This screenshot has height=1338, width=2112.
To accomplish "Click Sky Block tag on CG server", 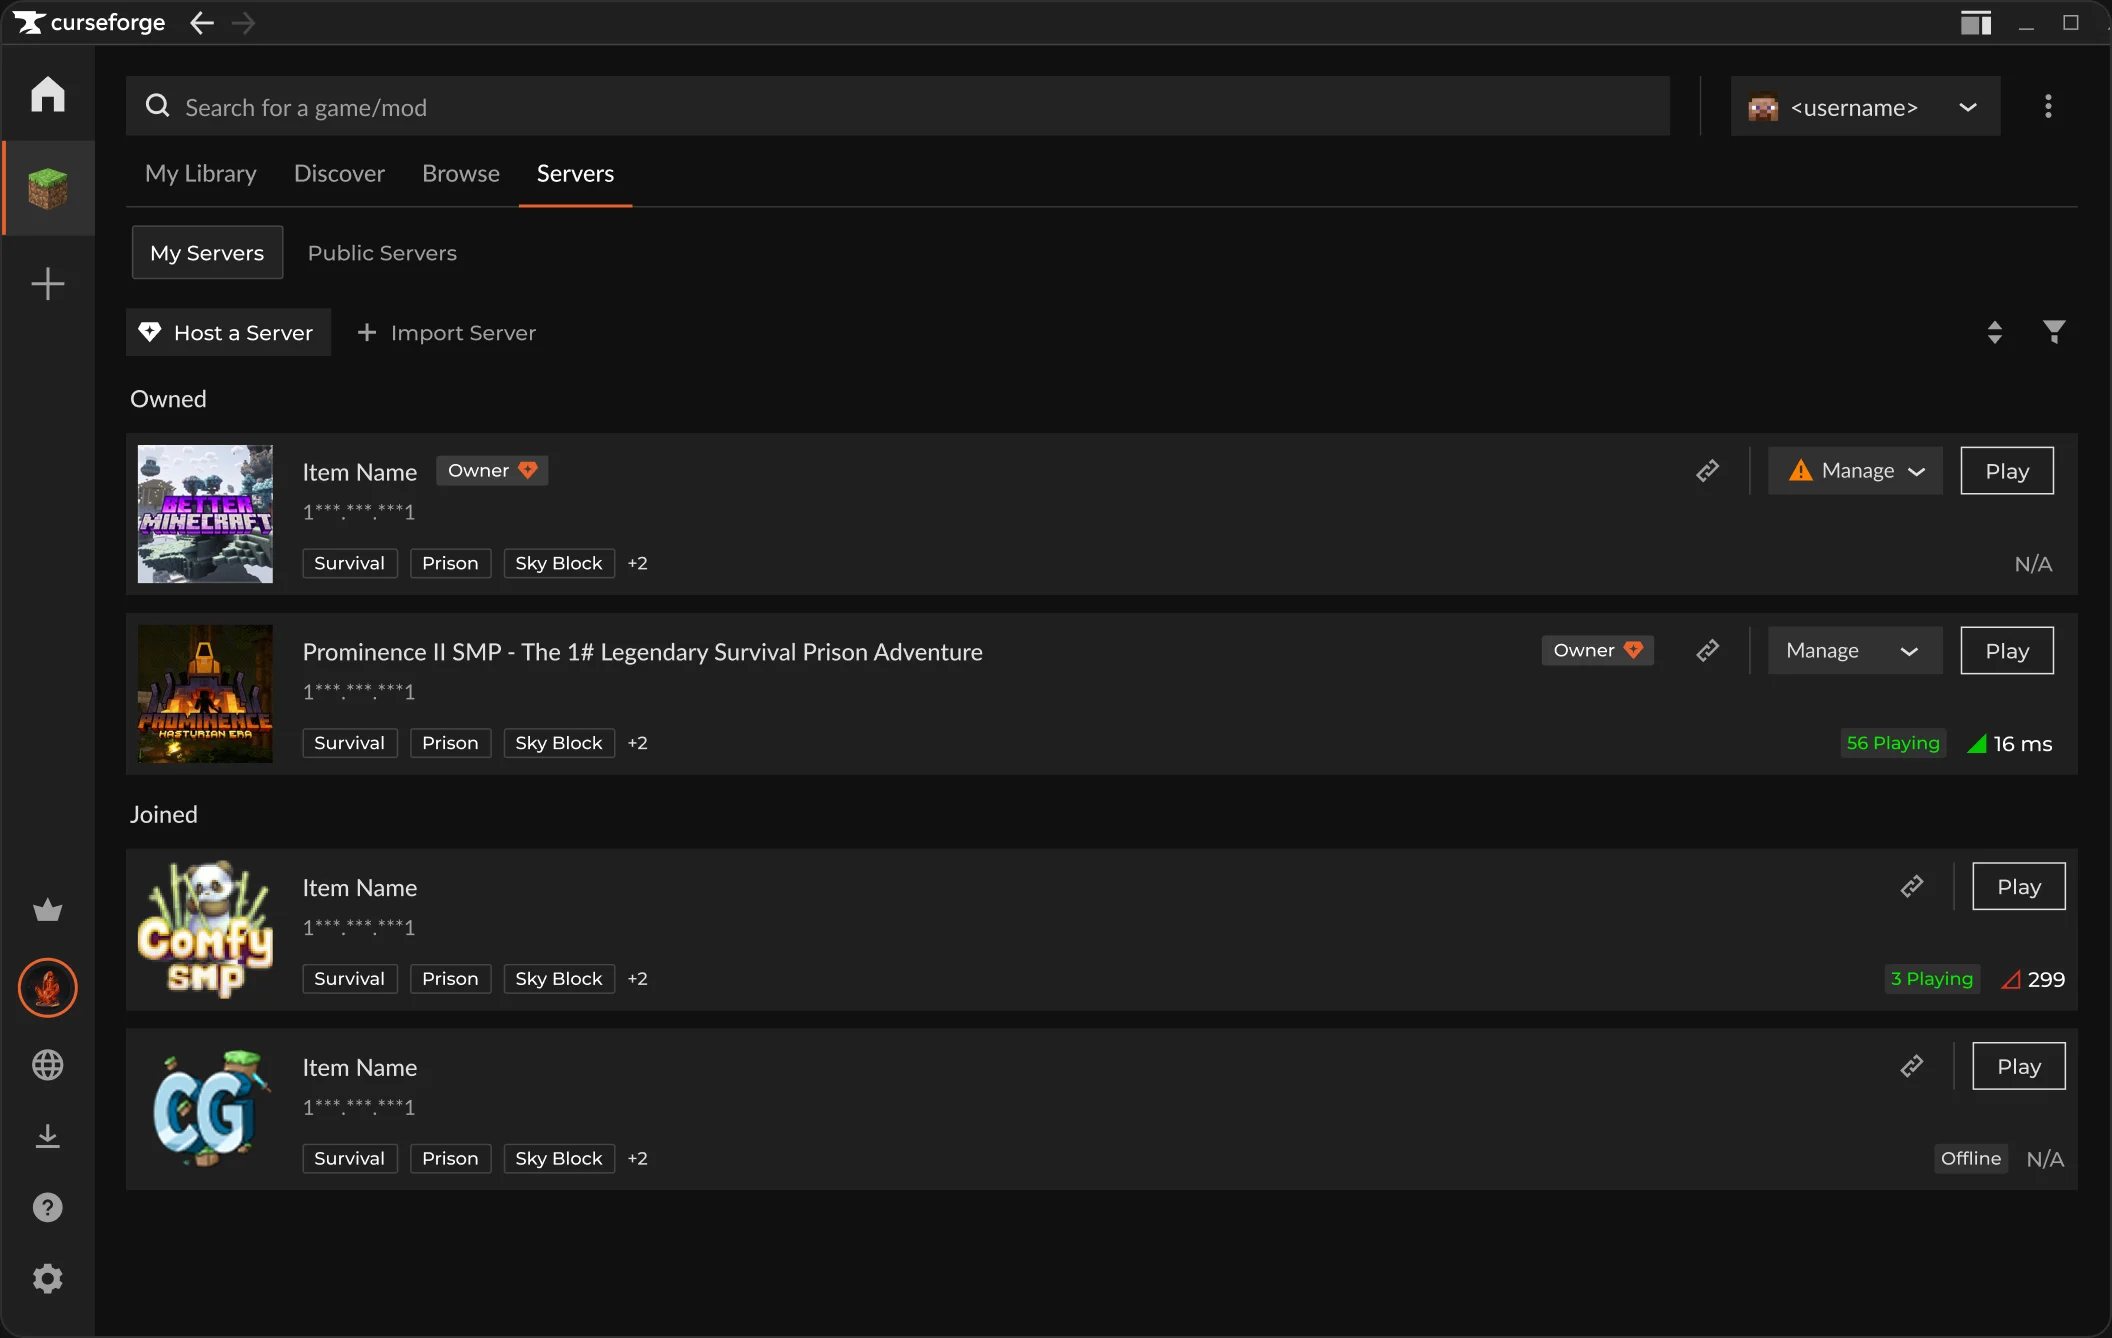I will pyautogui.click(x=558, y=1160).
